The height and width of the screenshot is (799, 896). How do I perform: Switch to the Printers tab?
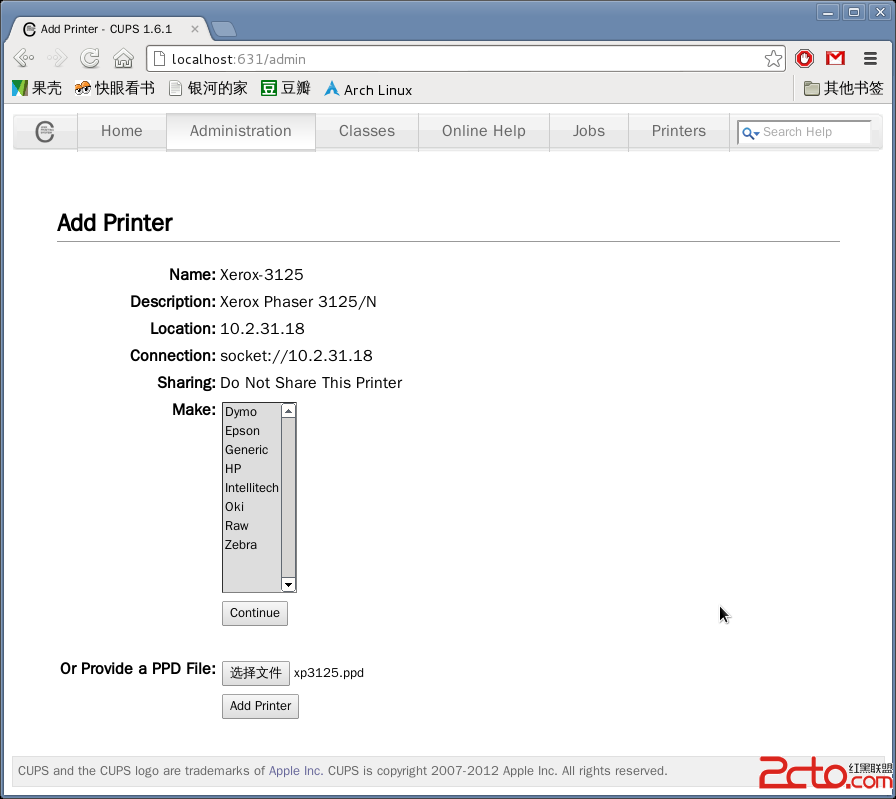coord(679,131)
